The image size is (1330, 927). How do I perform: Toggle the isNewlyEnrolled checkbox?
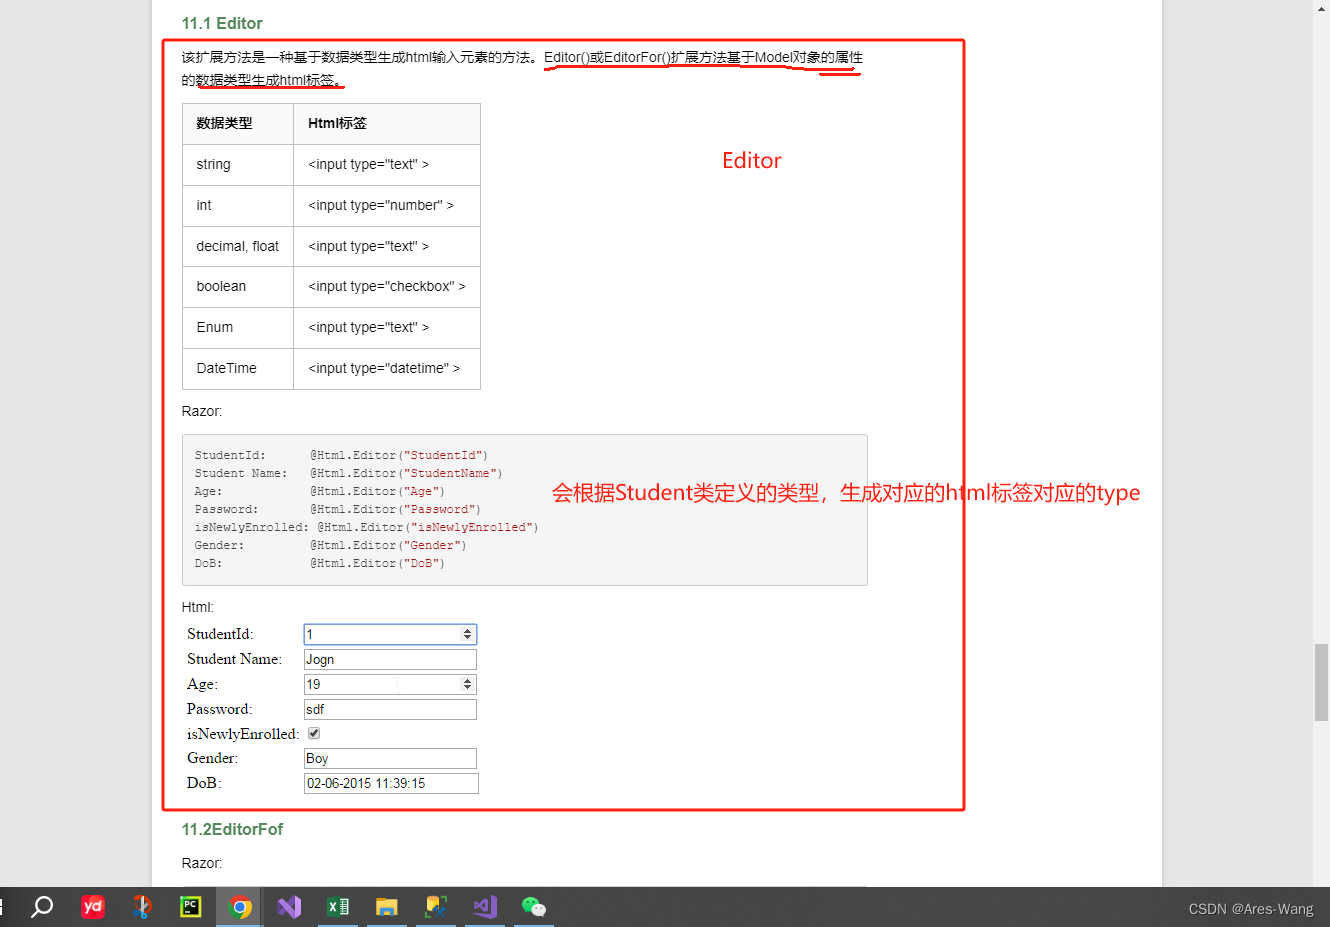point(314,733)
